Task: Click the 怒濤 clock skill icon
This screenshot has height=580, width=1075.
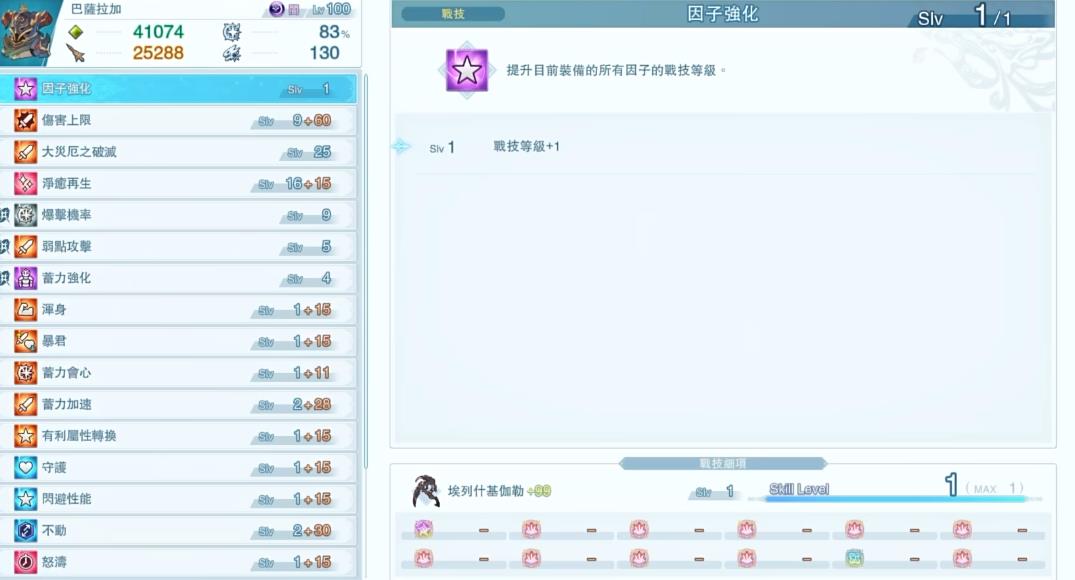Action: tap(25, 561)
